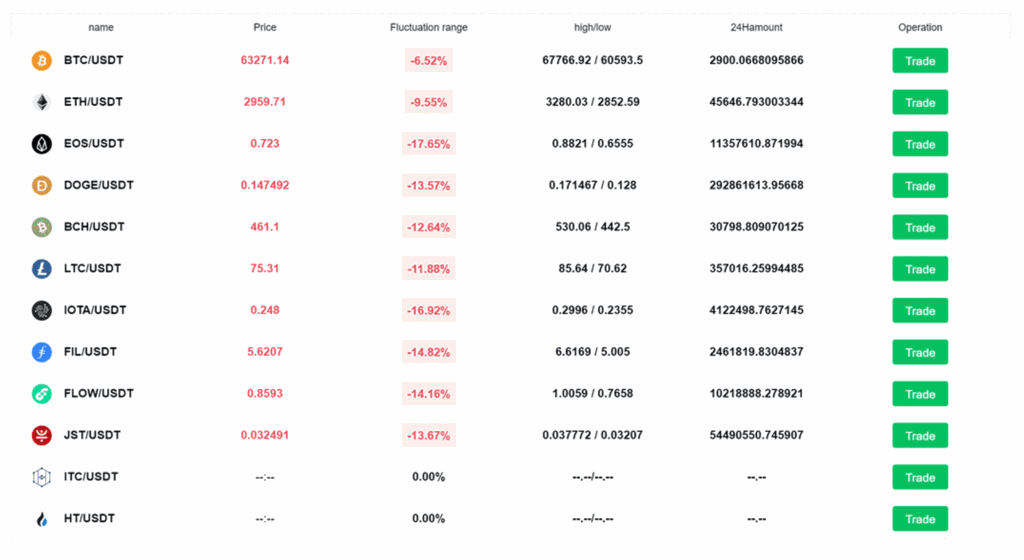Click the 24Hamount column header
This screenshot has height=560, width=1024.
756,28
